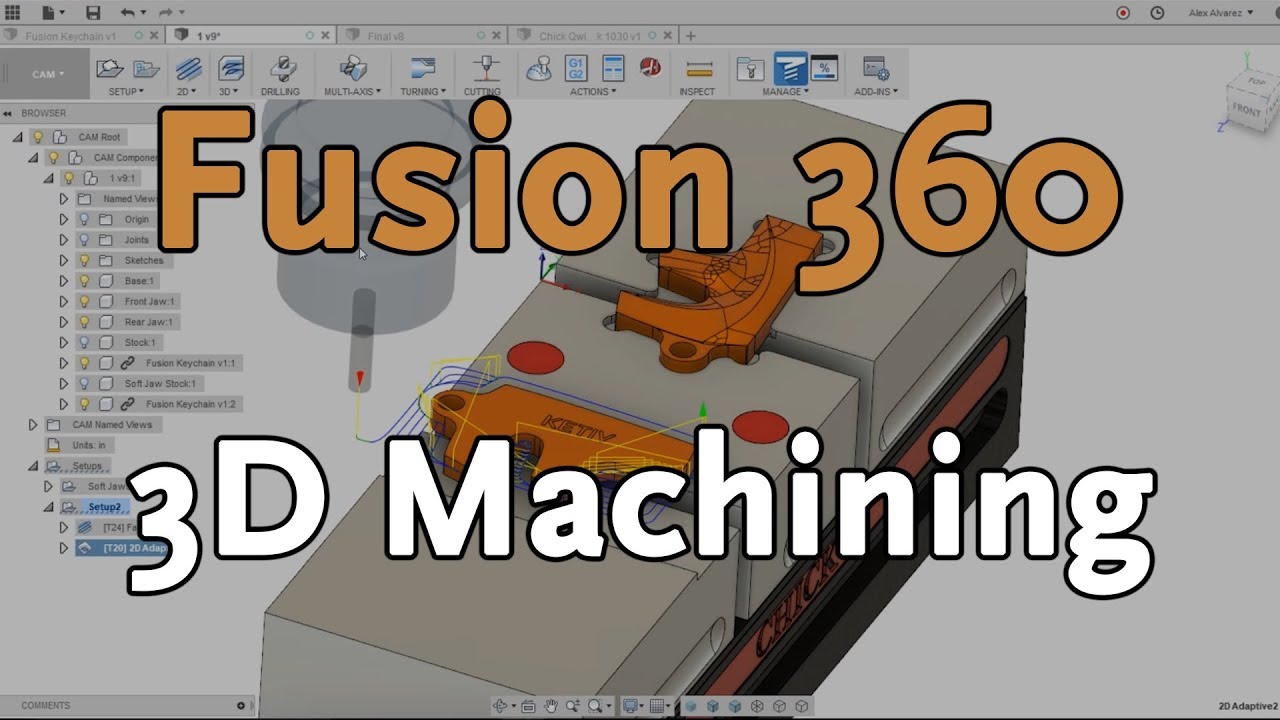The height and width of the screenshot is (720, 1280).
Task: Open the data panel grid icon
Action: [13, 12]
